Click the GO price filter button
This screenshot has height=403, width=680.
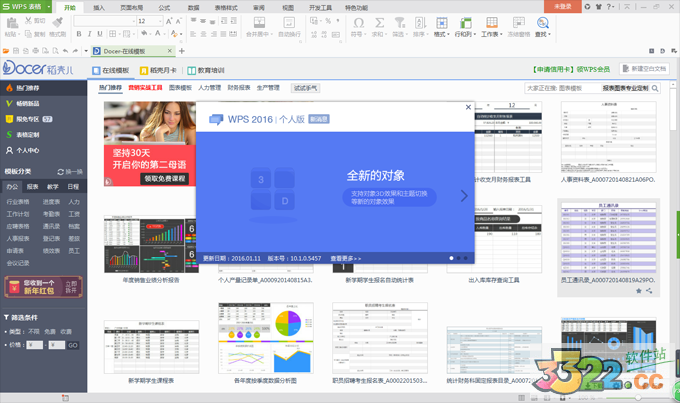(73, 345)
